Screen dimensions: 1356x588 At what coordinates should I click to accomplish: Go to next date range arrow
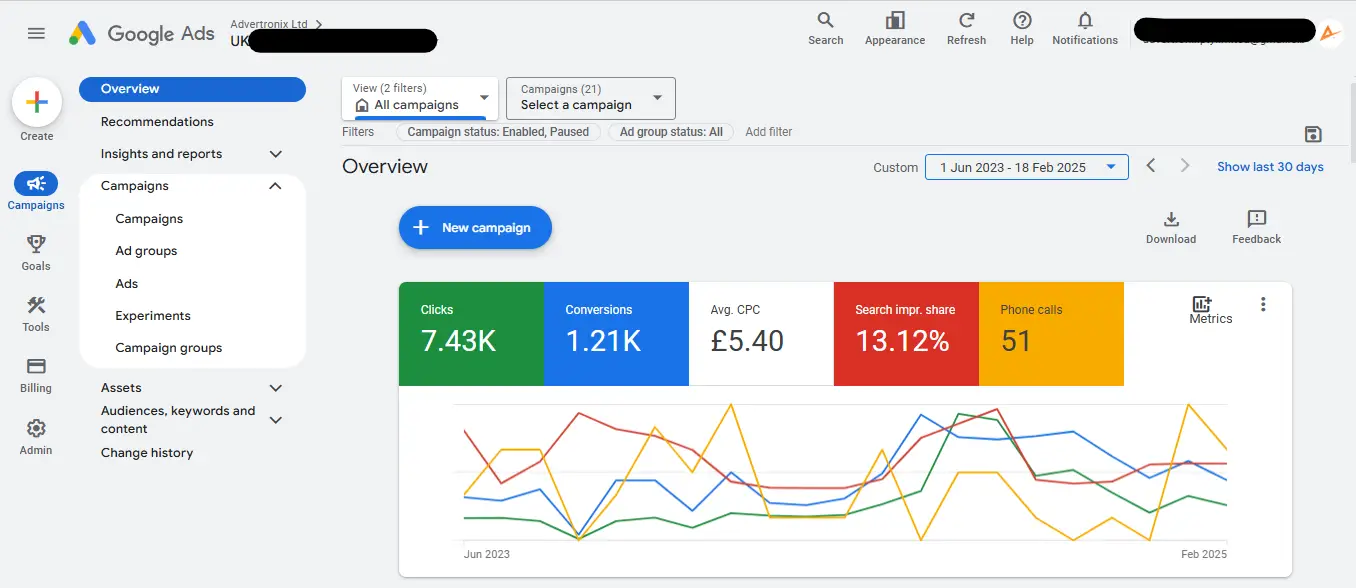pos(1185,166)
